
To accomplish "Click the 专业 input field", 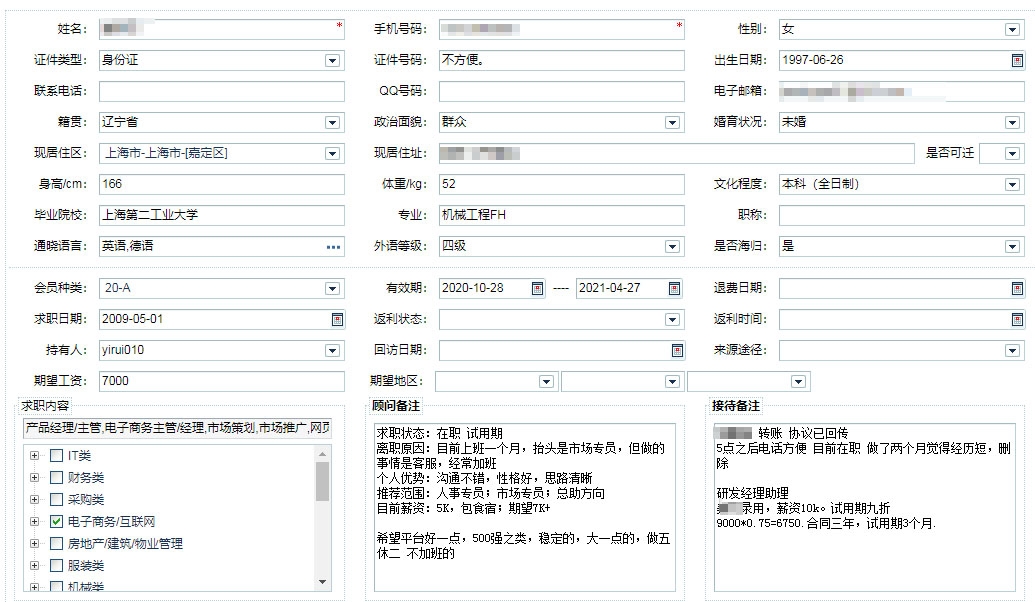I will 562,215.
